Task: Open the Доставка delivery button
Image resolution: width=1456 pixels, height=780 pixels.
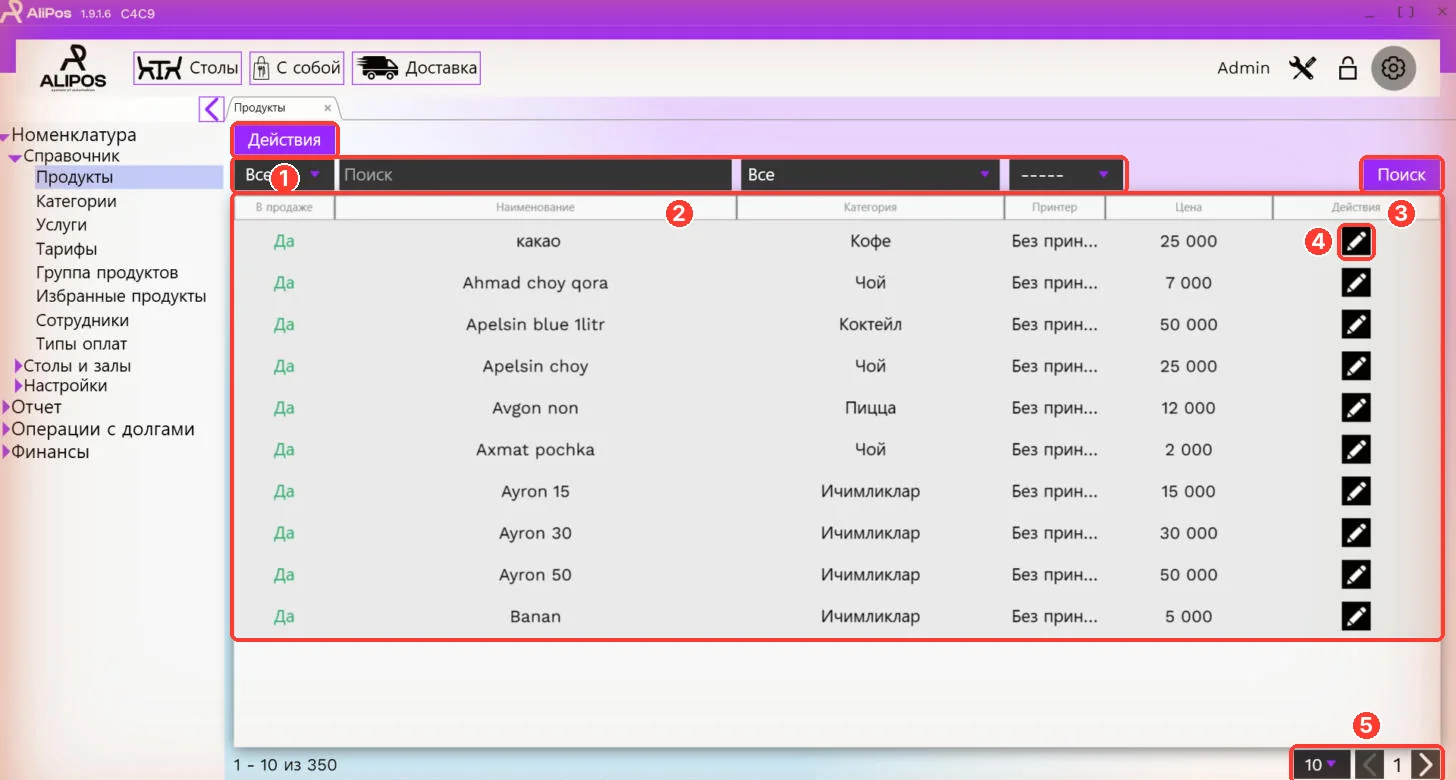Action: click(x=416, y=68)
